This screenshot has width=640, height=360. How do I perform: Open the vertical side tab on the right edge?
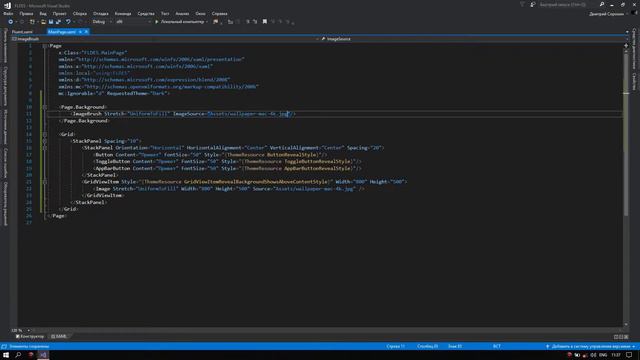point(634,48)
